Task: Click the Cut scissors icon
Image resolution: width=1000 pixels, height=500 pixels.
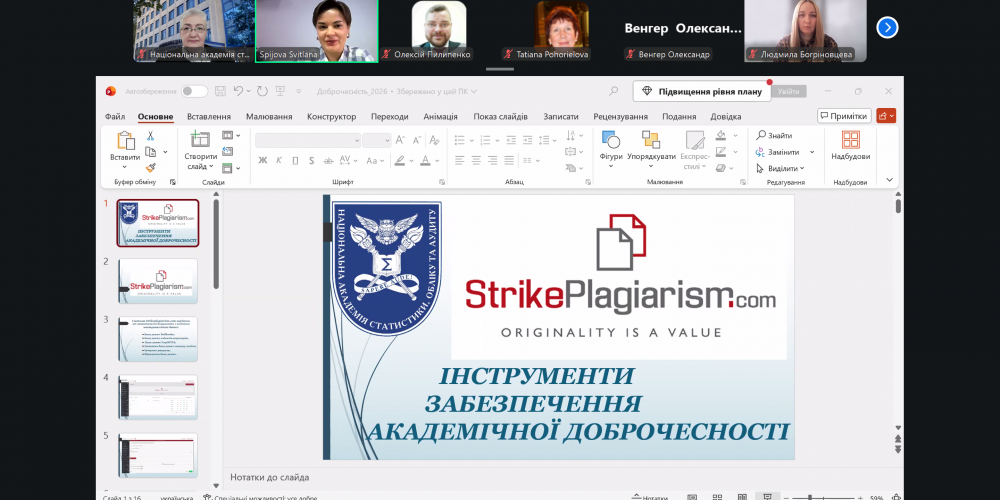Action: pos(151,136)
